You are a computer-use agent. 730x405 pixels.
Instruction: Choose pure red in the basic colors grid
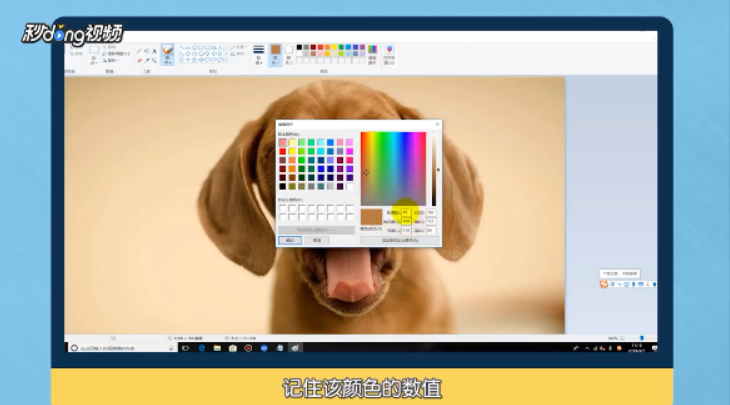point(283,151)
